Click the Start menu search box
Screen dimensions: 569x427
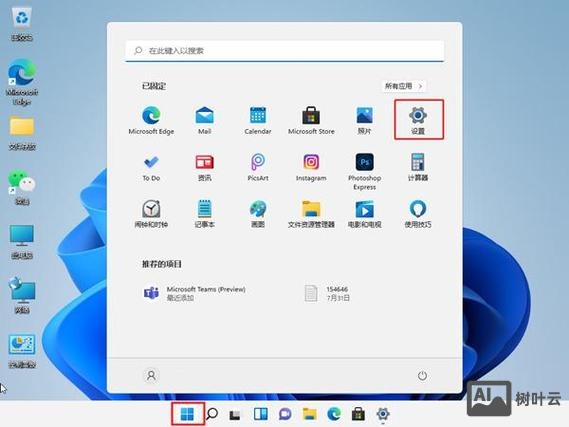pyautogui.click(x=285, y=51)
